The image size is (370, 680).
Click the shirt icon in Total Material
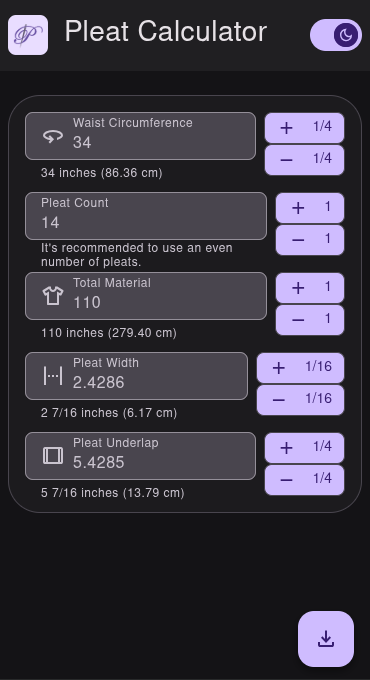[53, 296]
